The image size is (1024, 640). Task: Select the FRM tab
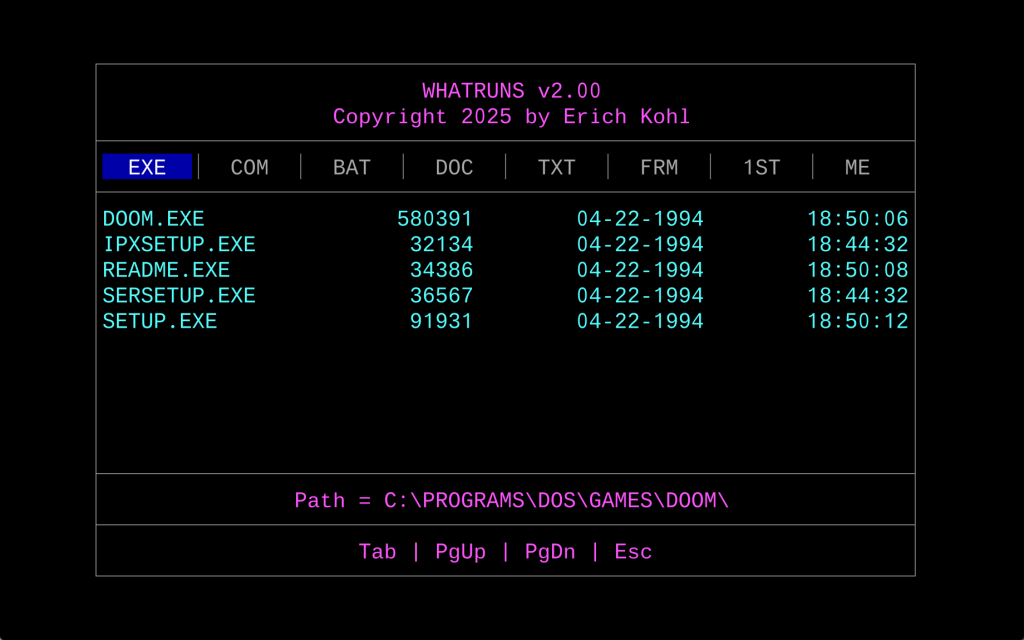(x=659, y=167)
